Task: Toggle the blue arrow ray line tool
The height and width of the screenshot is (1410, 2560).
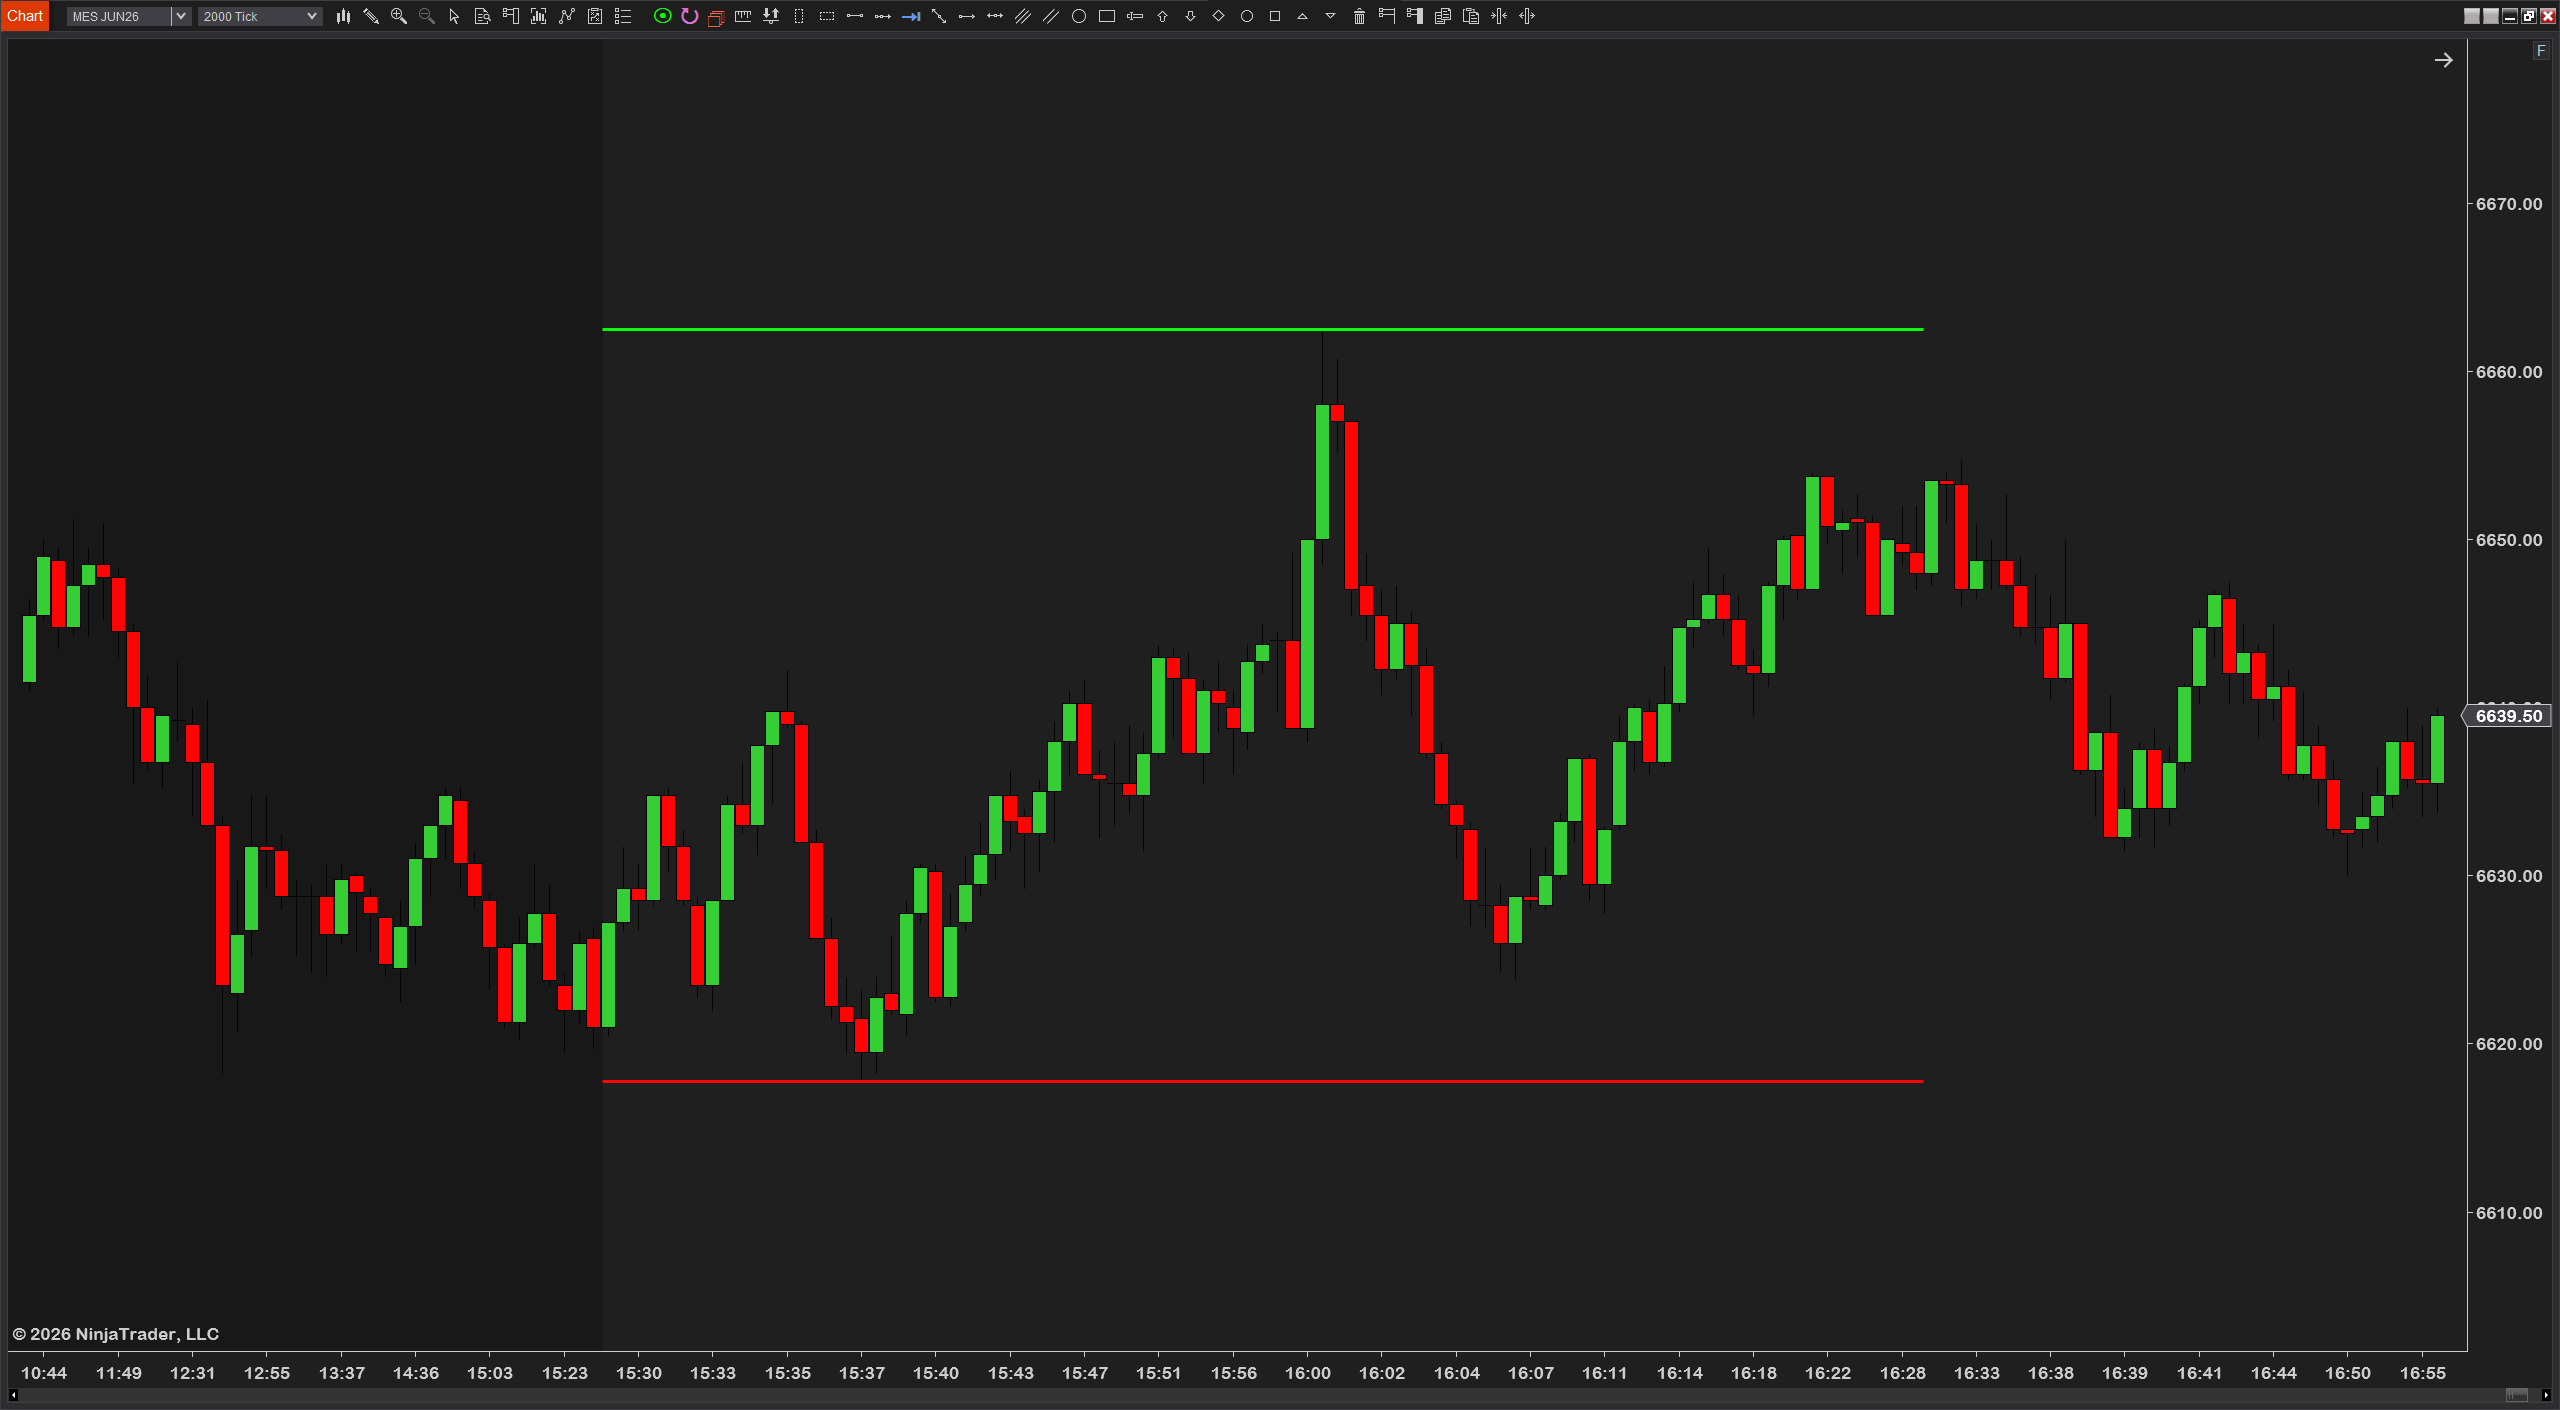Action: coord(911,16)
